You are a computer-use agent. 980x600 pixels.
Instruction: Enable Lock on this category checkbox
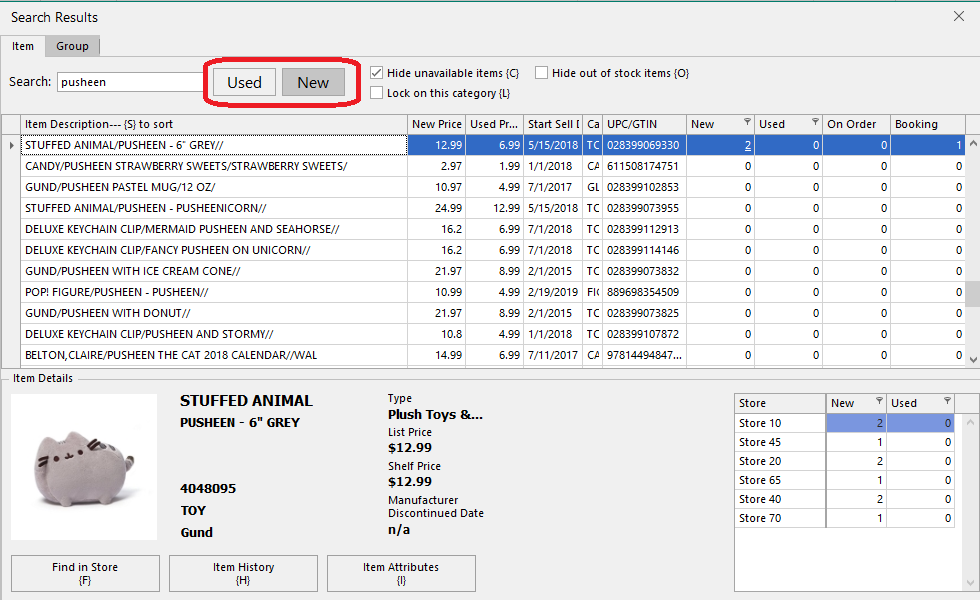376,93
